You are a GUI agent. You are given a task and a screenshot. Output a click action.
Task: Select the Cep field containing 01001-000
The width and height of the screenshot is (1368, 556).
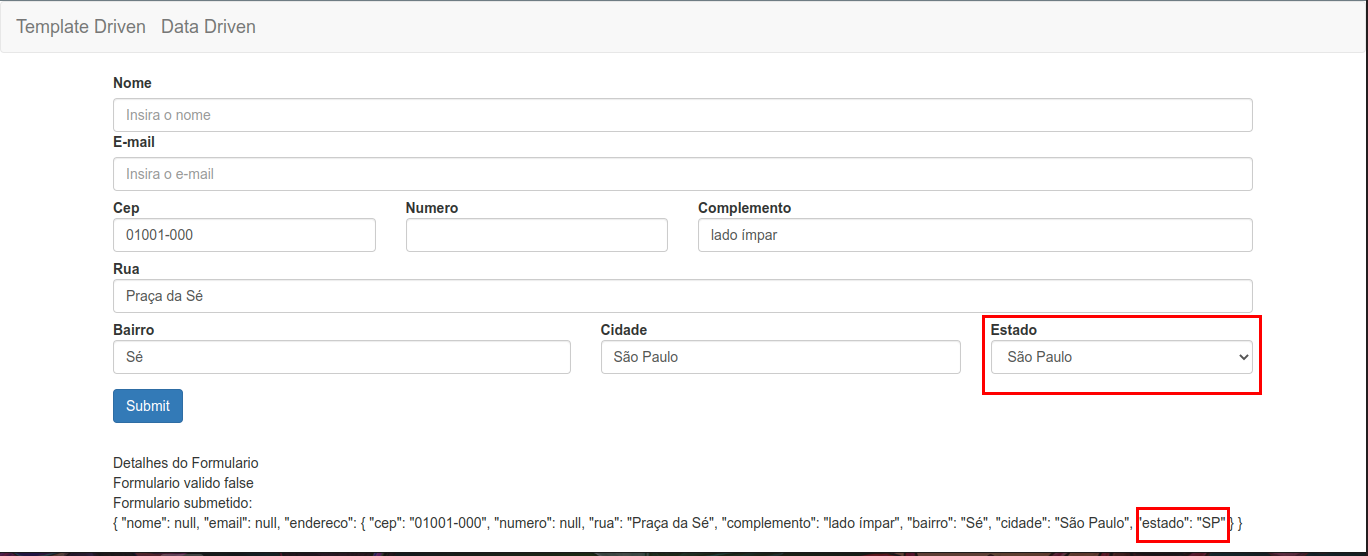coord(245,235)
